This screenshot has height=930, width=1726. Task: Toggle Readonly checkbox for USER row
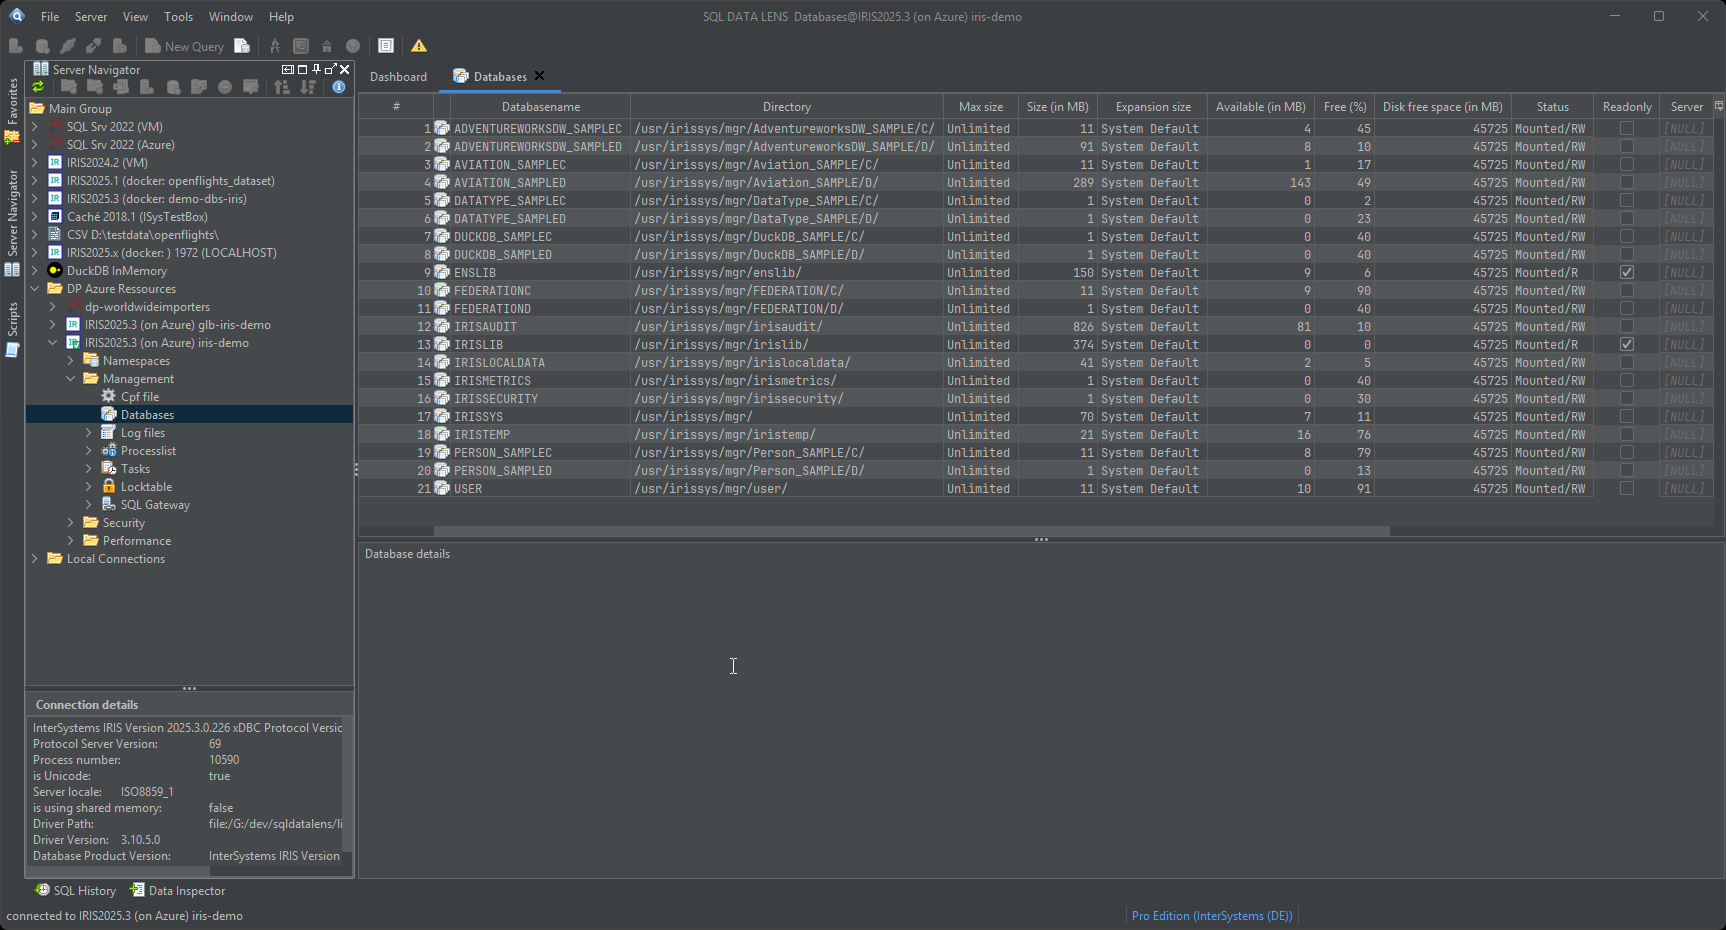(1627, 488)
